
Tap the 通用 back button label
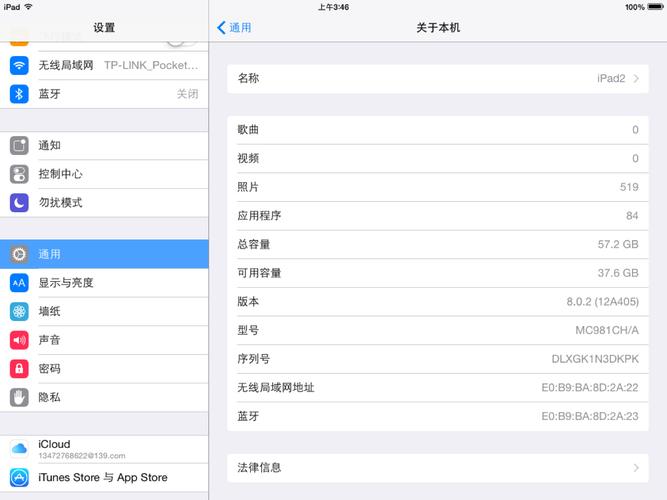point(240,28)
